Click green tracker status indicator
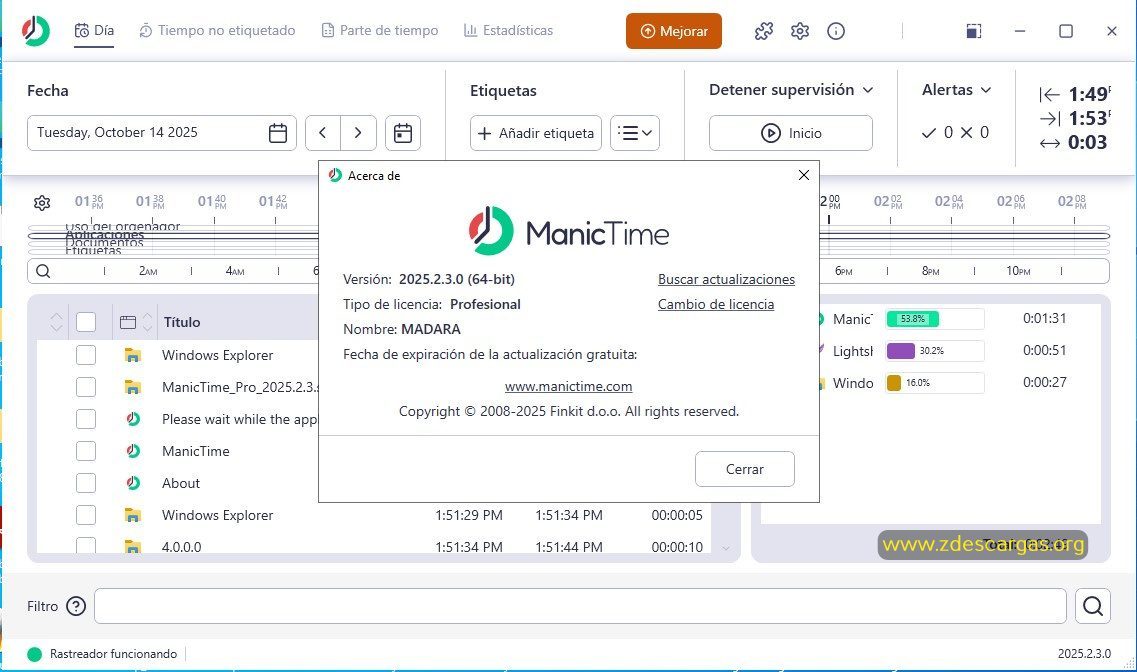 [x=34, y=654]
